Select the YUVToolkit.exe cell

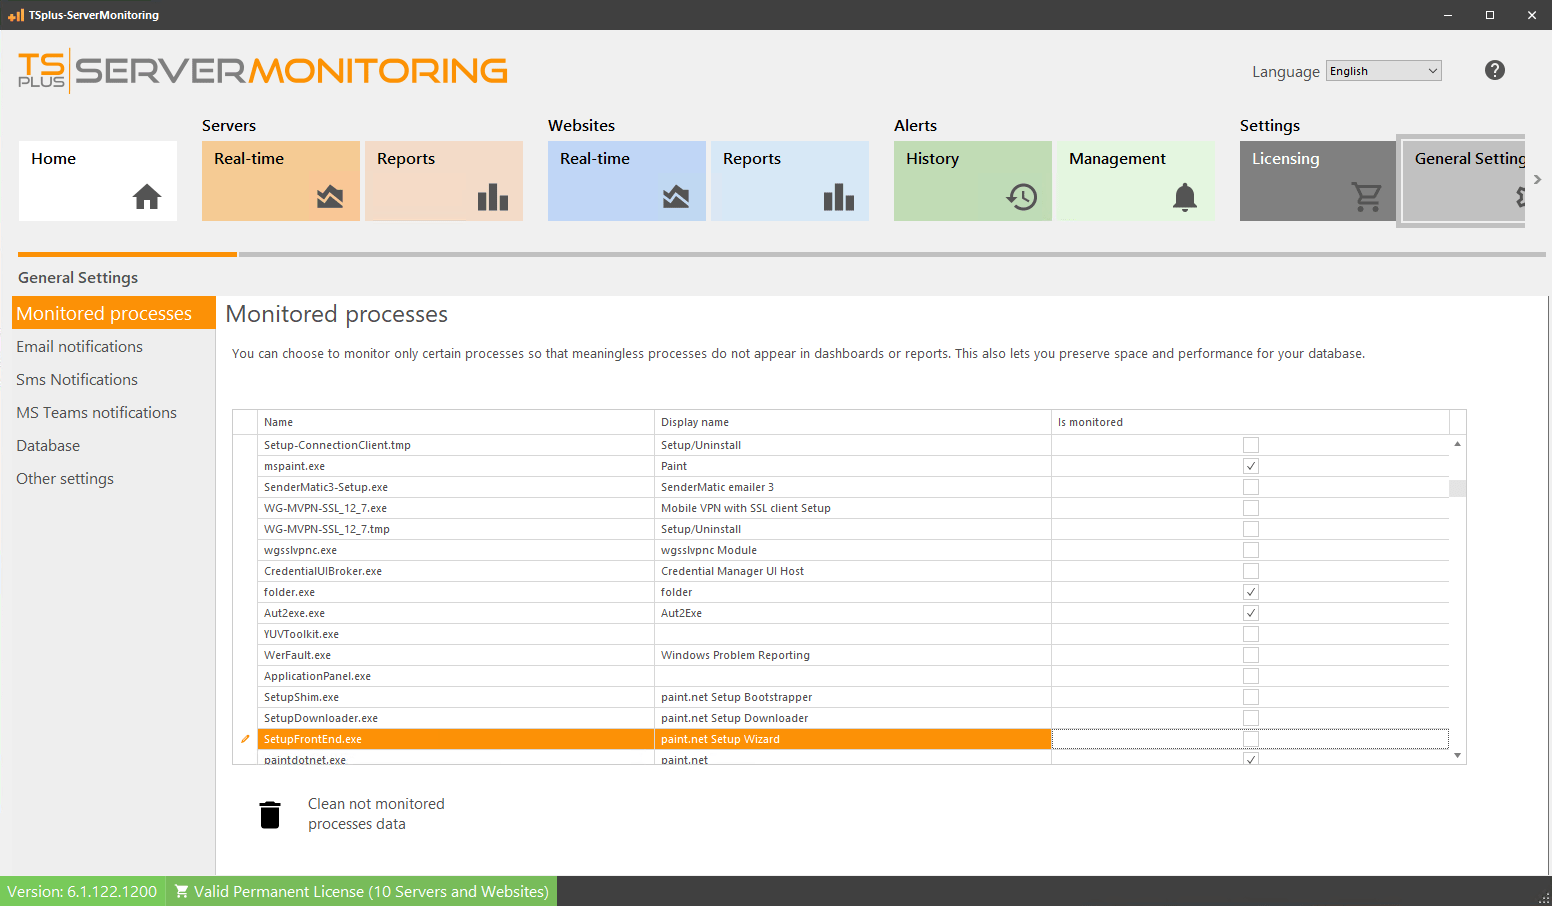point(456,634)
